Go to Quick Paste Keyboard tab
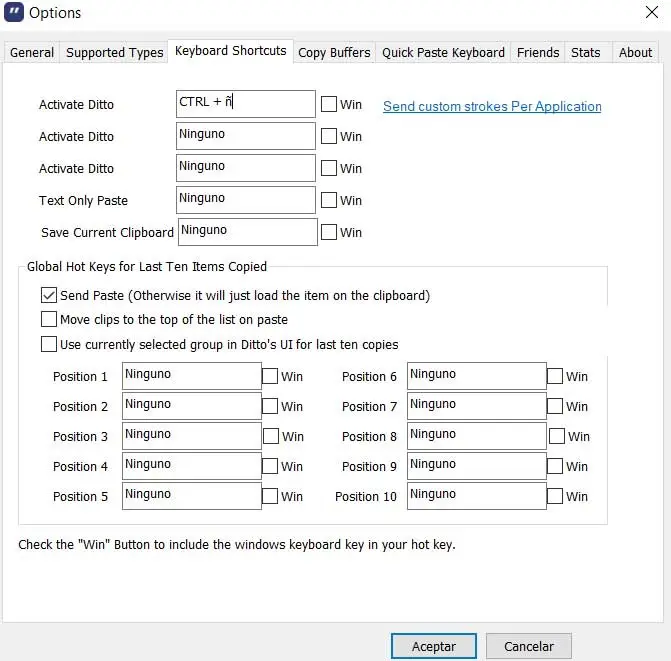This screenshot has width=671, height=661. (x=443, y=52)
